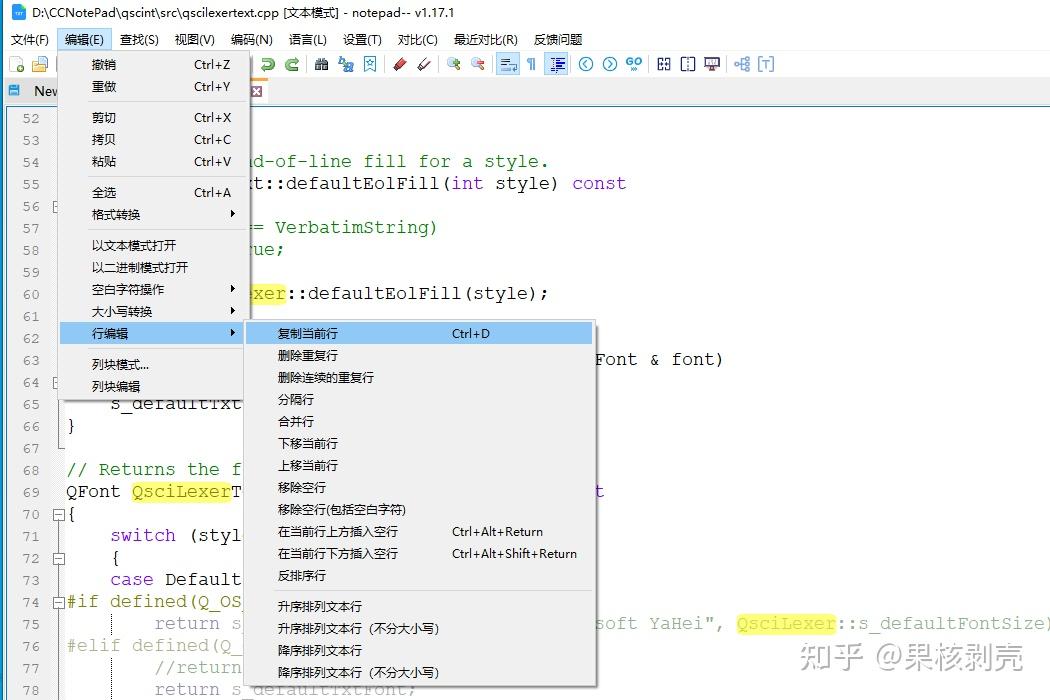Open the bookmark toolbar icon

coord(371,64)
